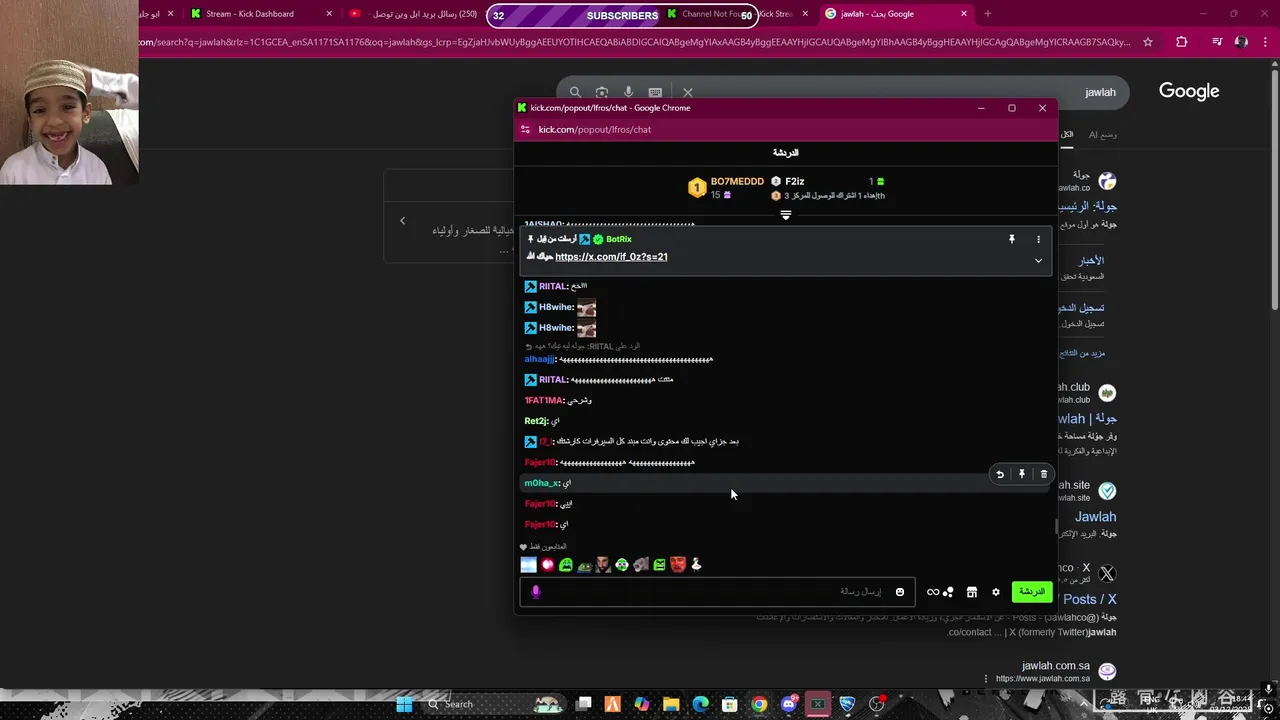Search by image camera icon in Google

click(x=601, y=92)
